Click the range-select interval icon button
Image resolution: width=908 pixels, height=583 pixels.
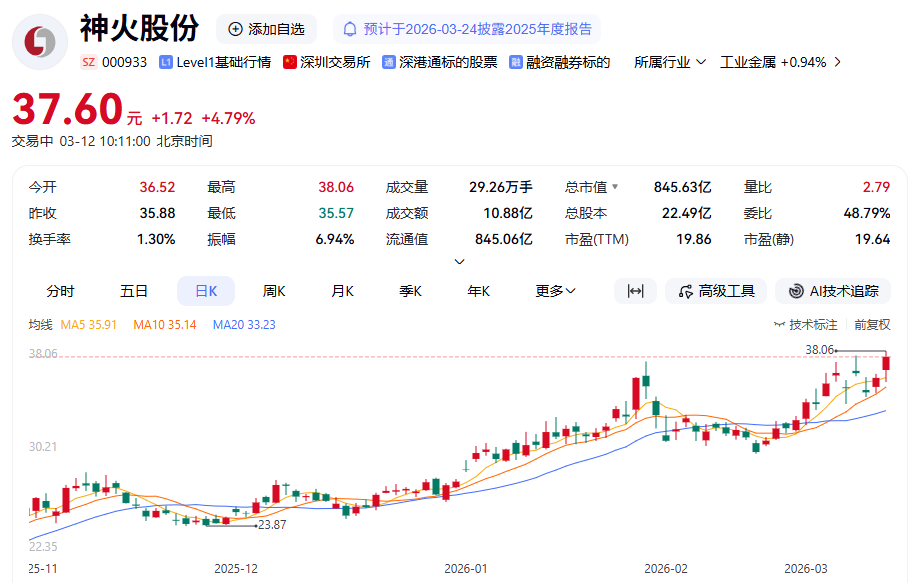(x=635, y=291)
